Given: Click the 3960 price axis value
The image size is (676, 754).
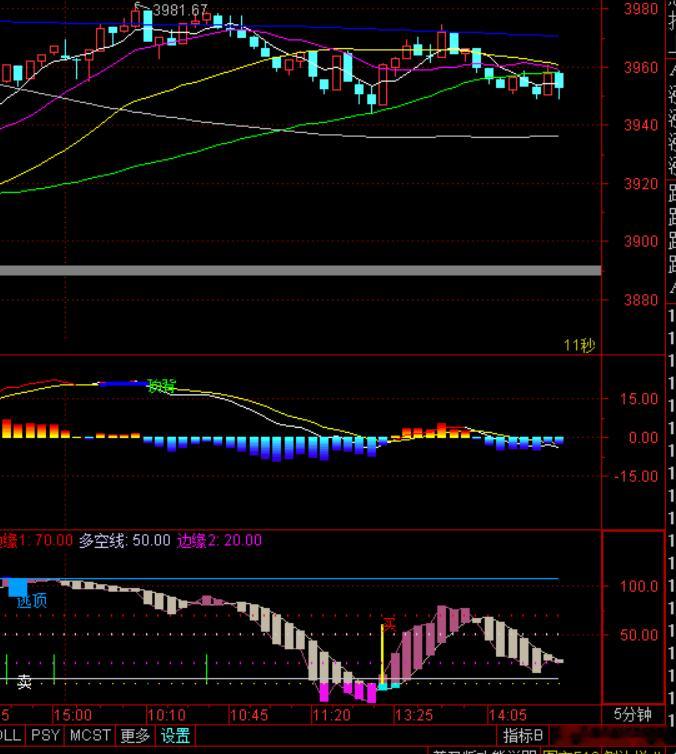Looking at the screenshot, I should pyautogui.click(x=641, y=67).
